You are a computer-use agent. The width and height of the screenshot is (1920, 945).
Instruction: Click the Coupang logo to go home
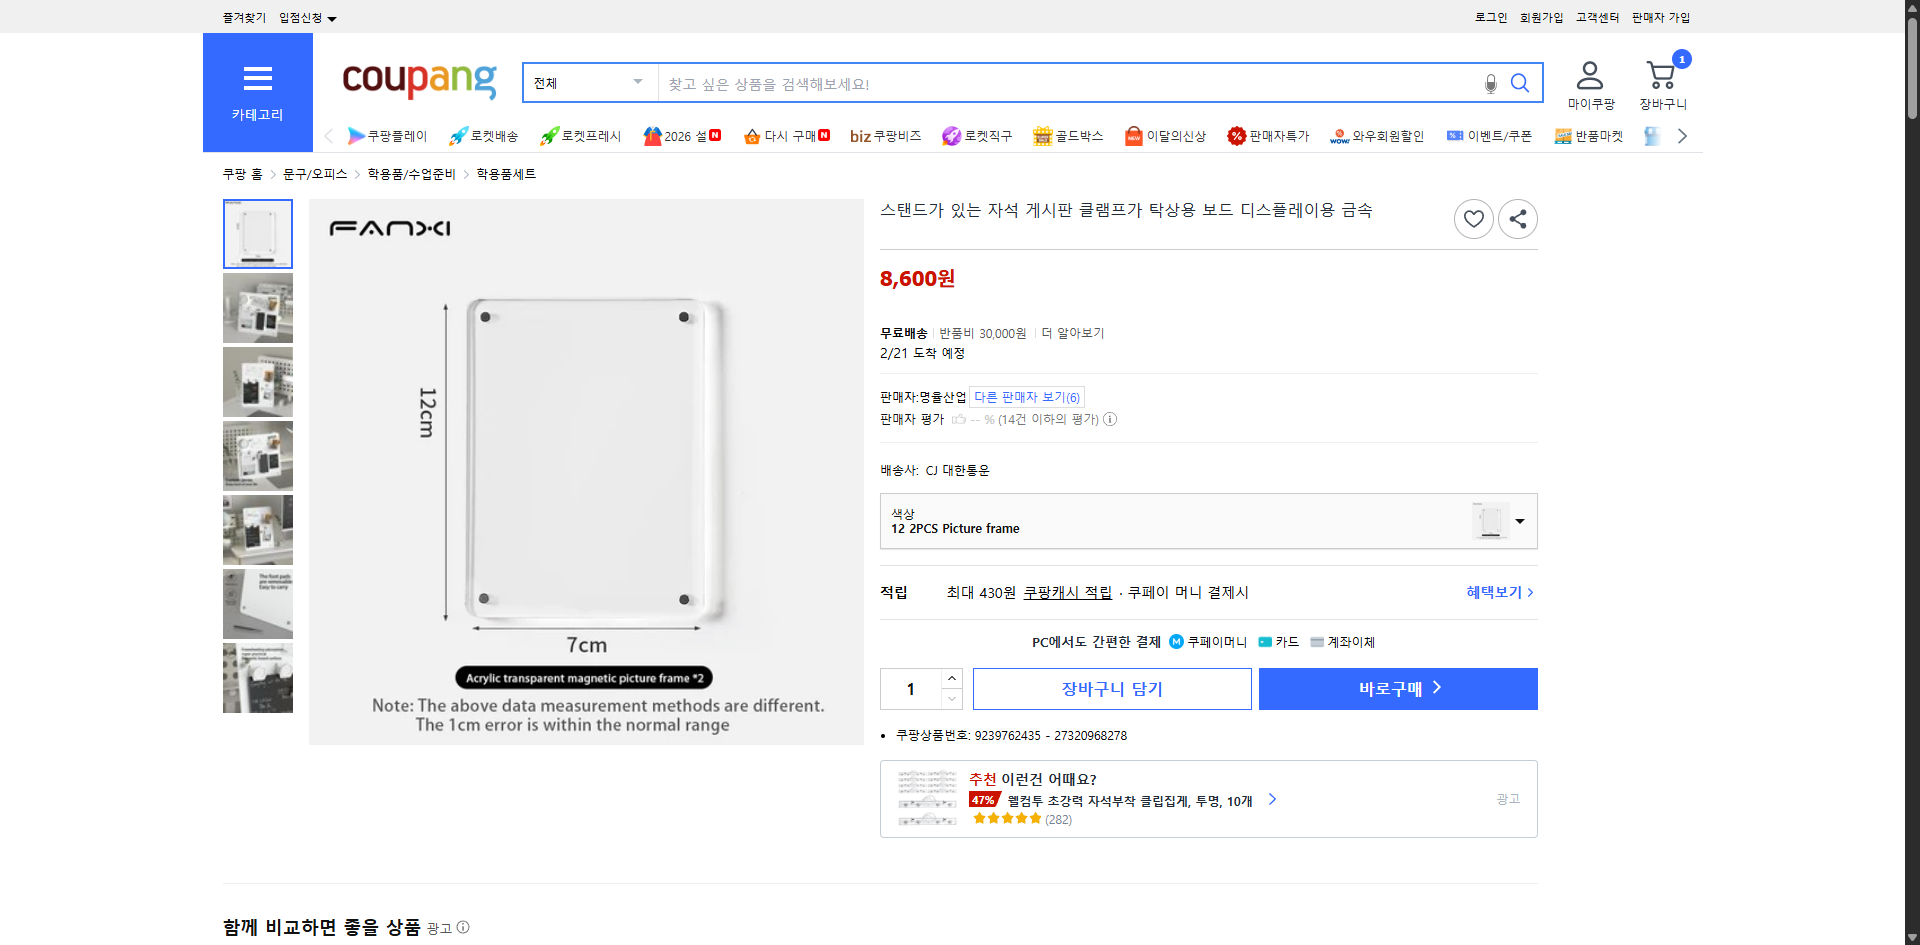[419, 82]
